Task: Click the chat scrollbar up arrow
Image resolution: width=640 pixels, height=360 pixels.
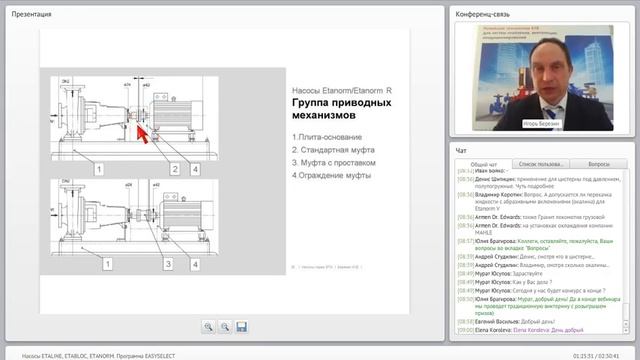Action: click(626, 324)
